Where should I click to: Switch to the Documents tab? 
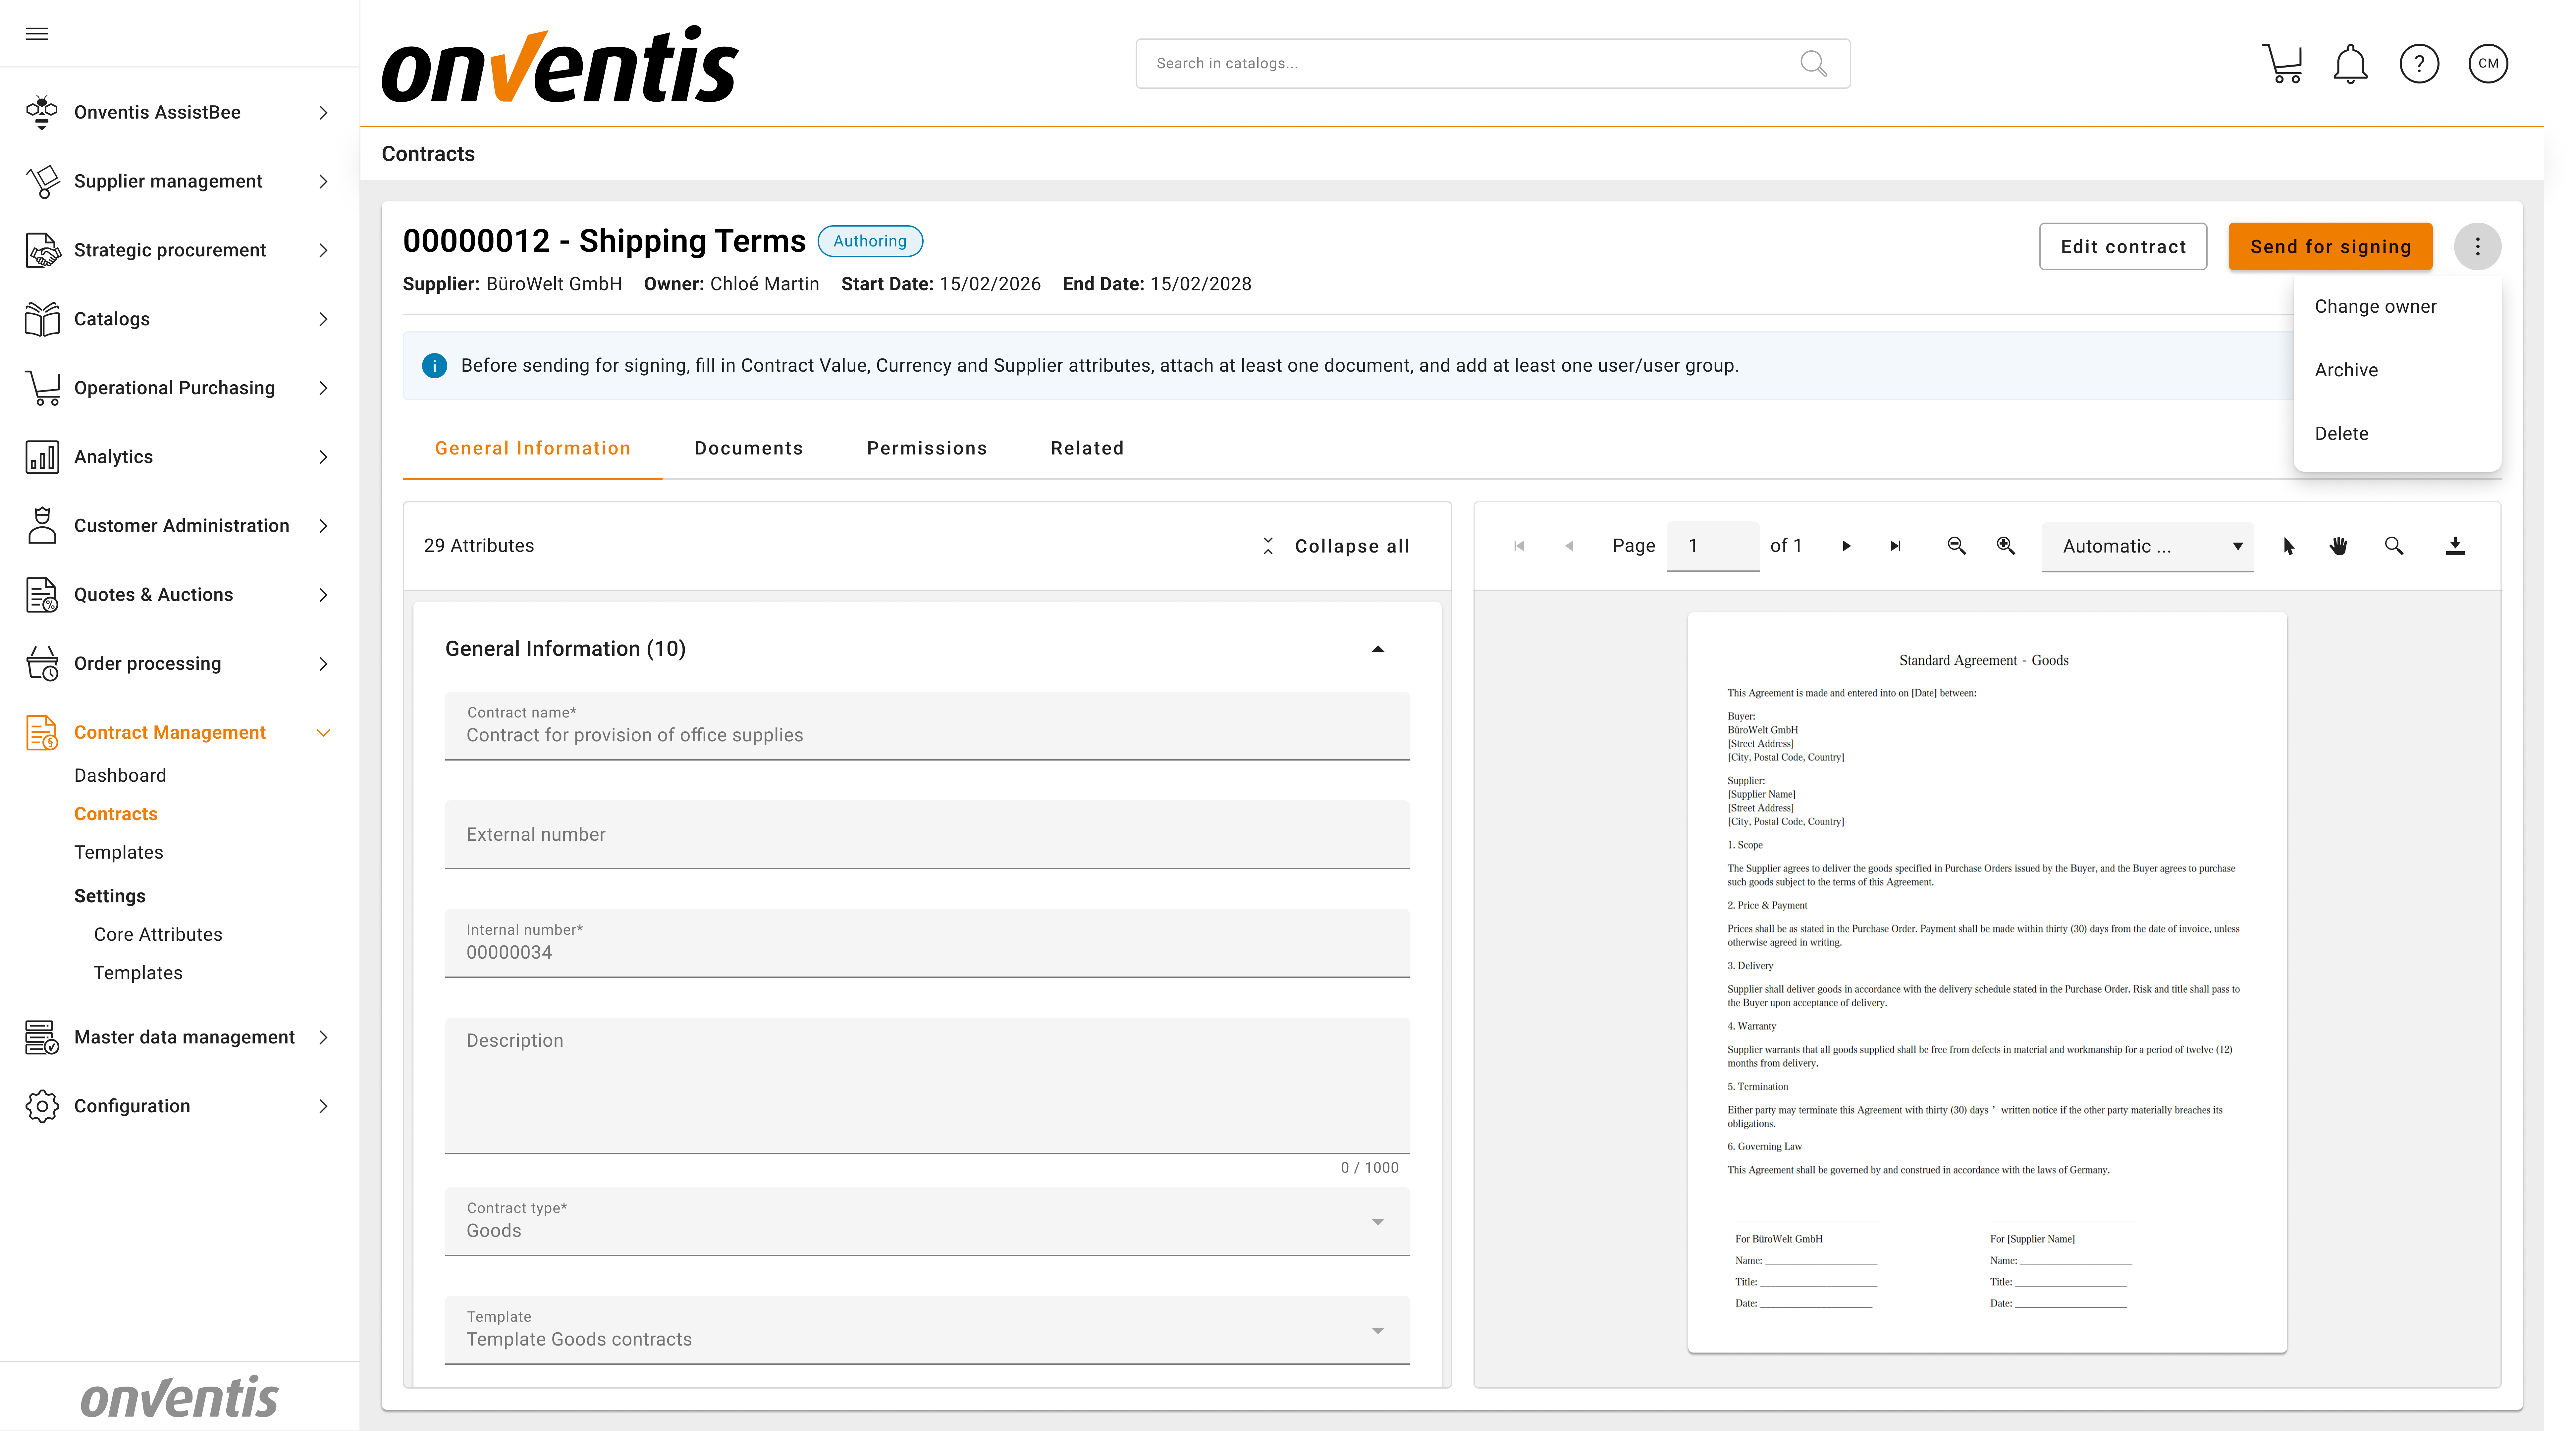pos(748,448)
